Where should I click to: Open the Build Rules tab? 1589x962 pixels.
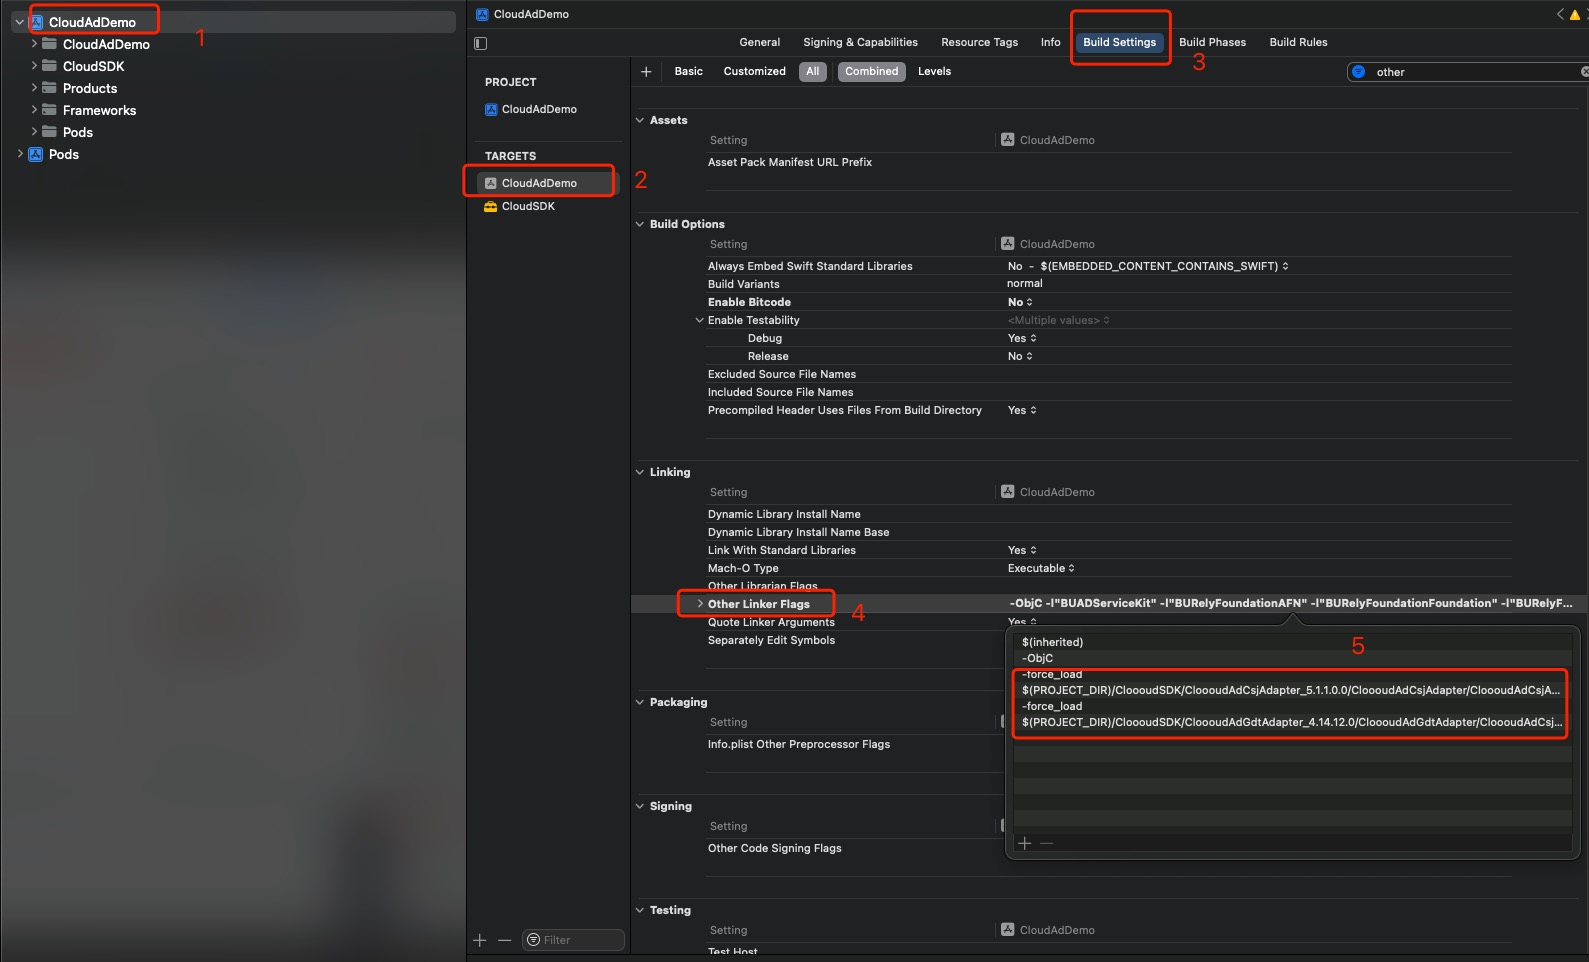coord(1298,42)
